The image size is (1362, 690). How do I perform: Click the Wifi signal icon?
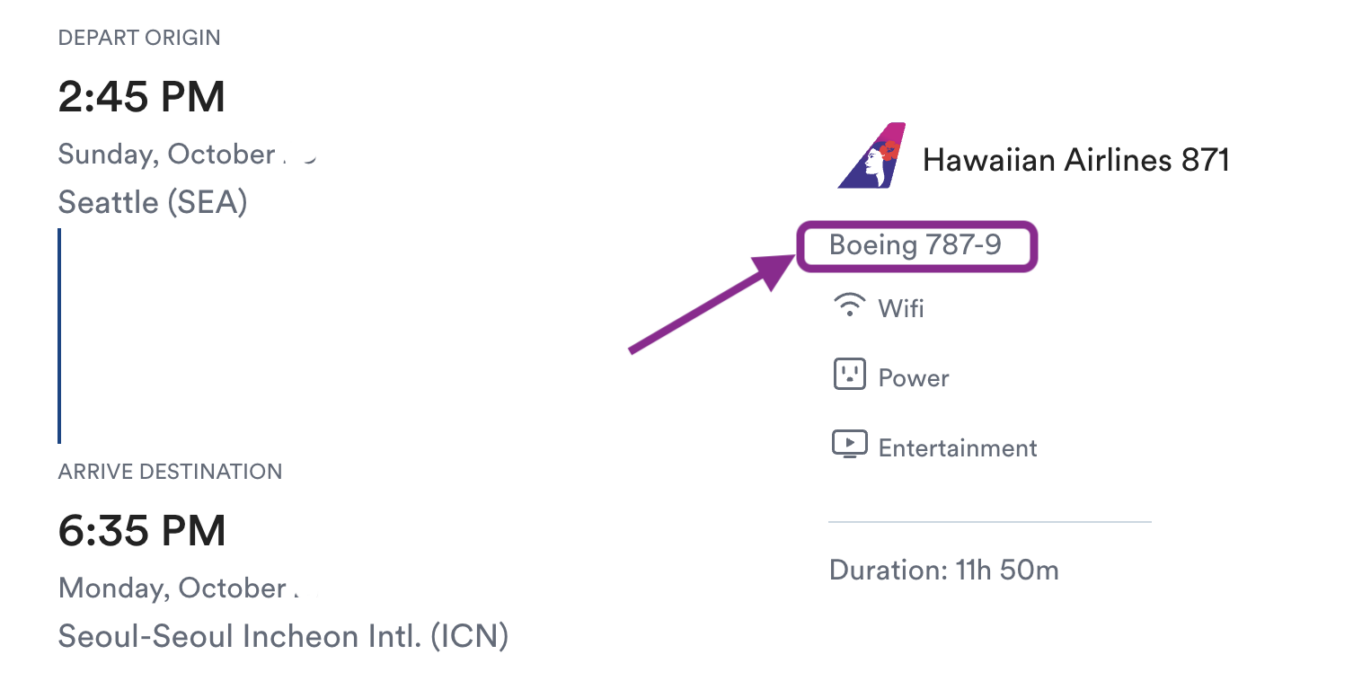point(849,305)
